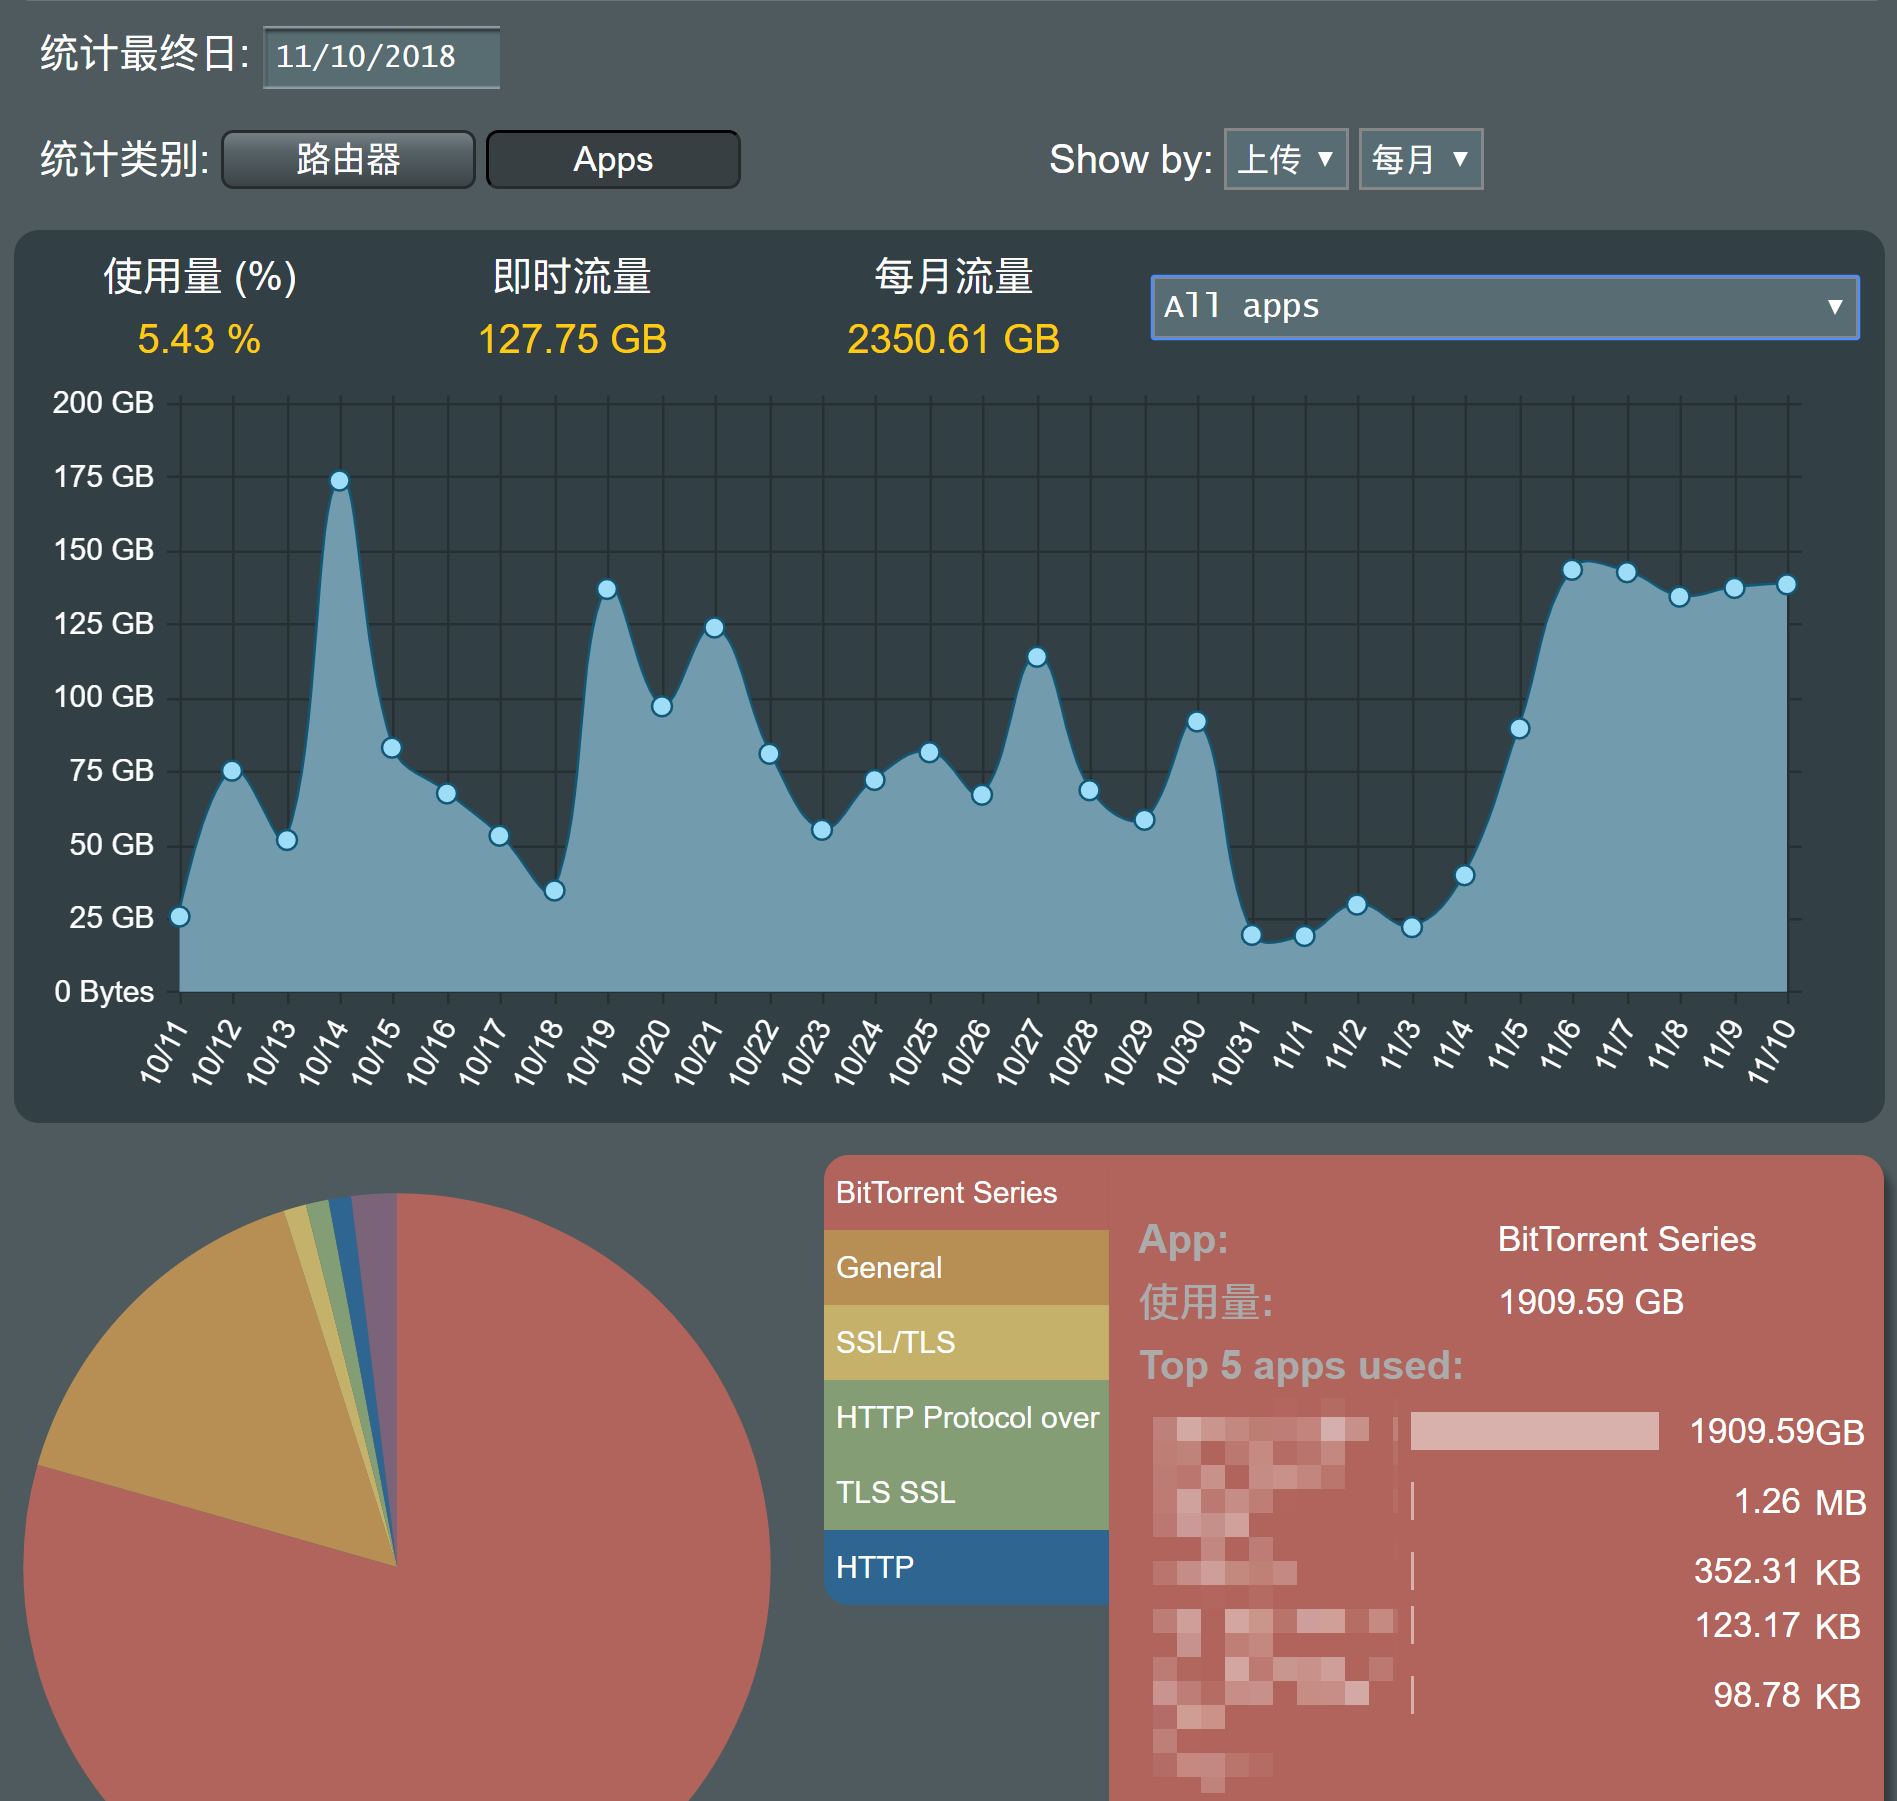Select BitTorrent Series in the app list
This screenshot has height=1801, width=1897.
pos(966,1193)
